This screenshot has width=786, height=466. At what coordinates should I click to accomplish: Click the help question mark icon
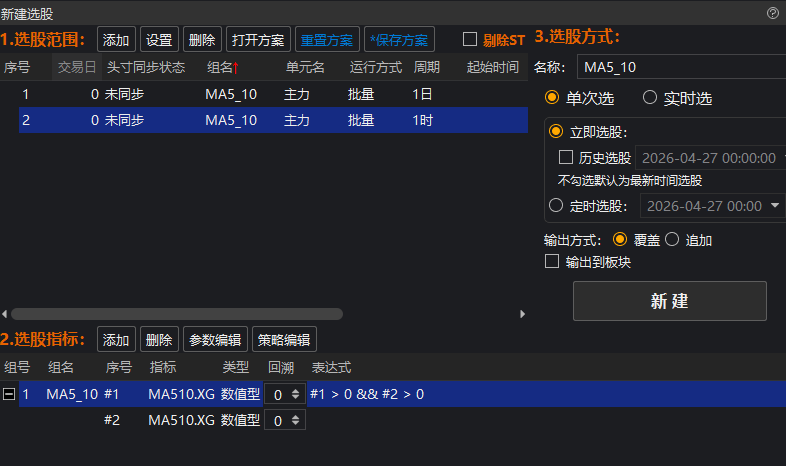772,13
